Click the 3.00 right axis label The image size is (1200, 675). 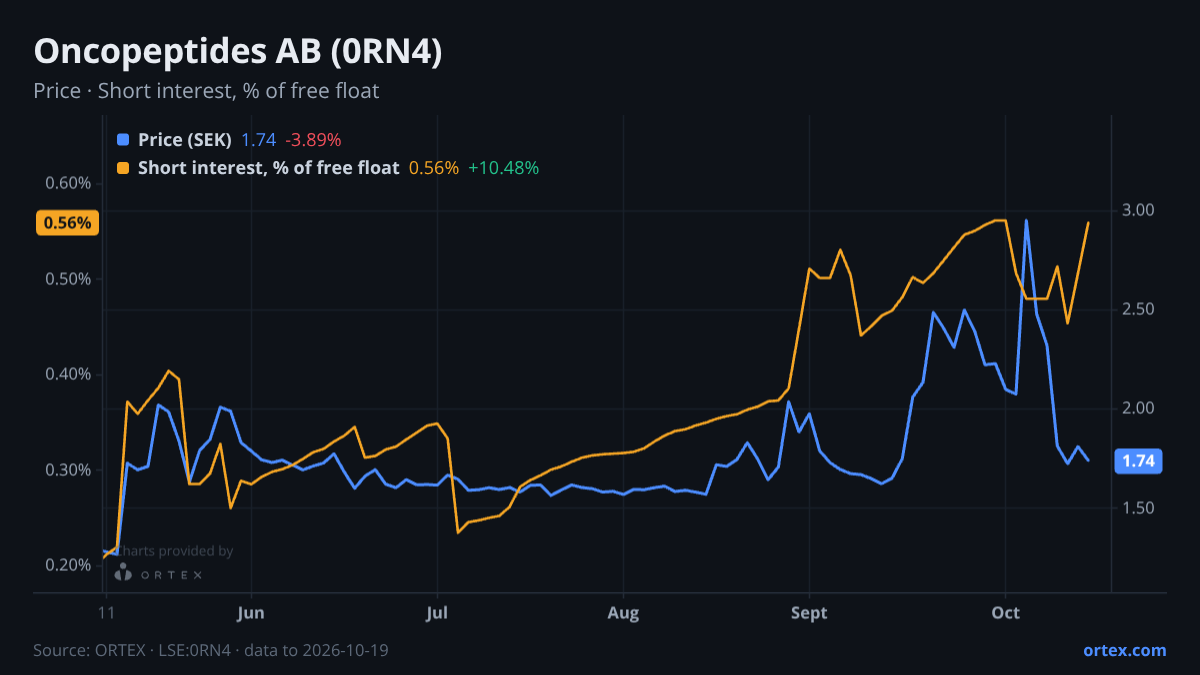1139,210
